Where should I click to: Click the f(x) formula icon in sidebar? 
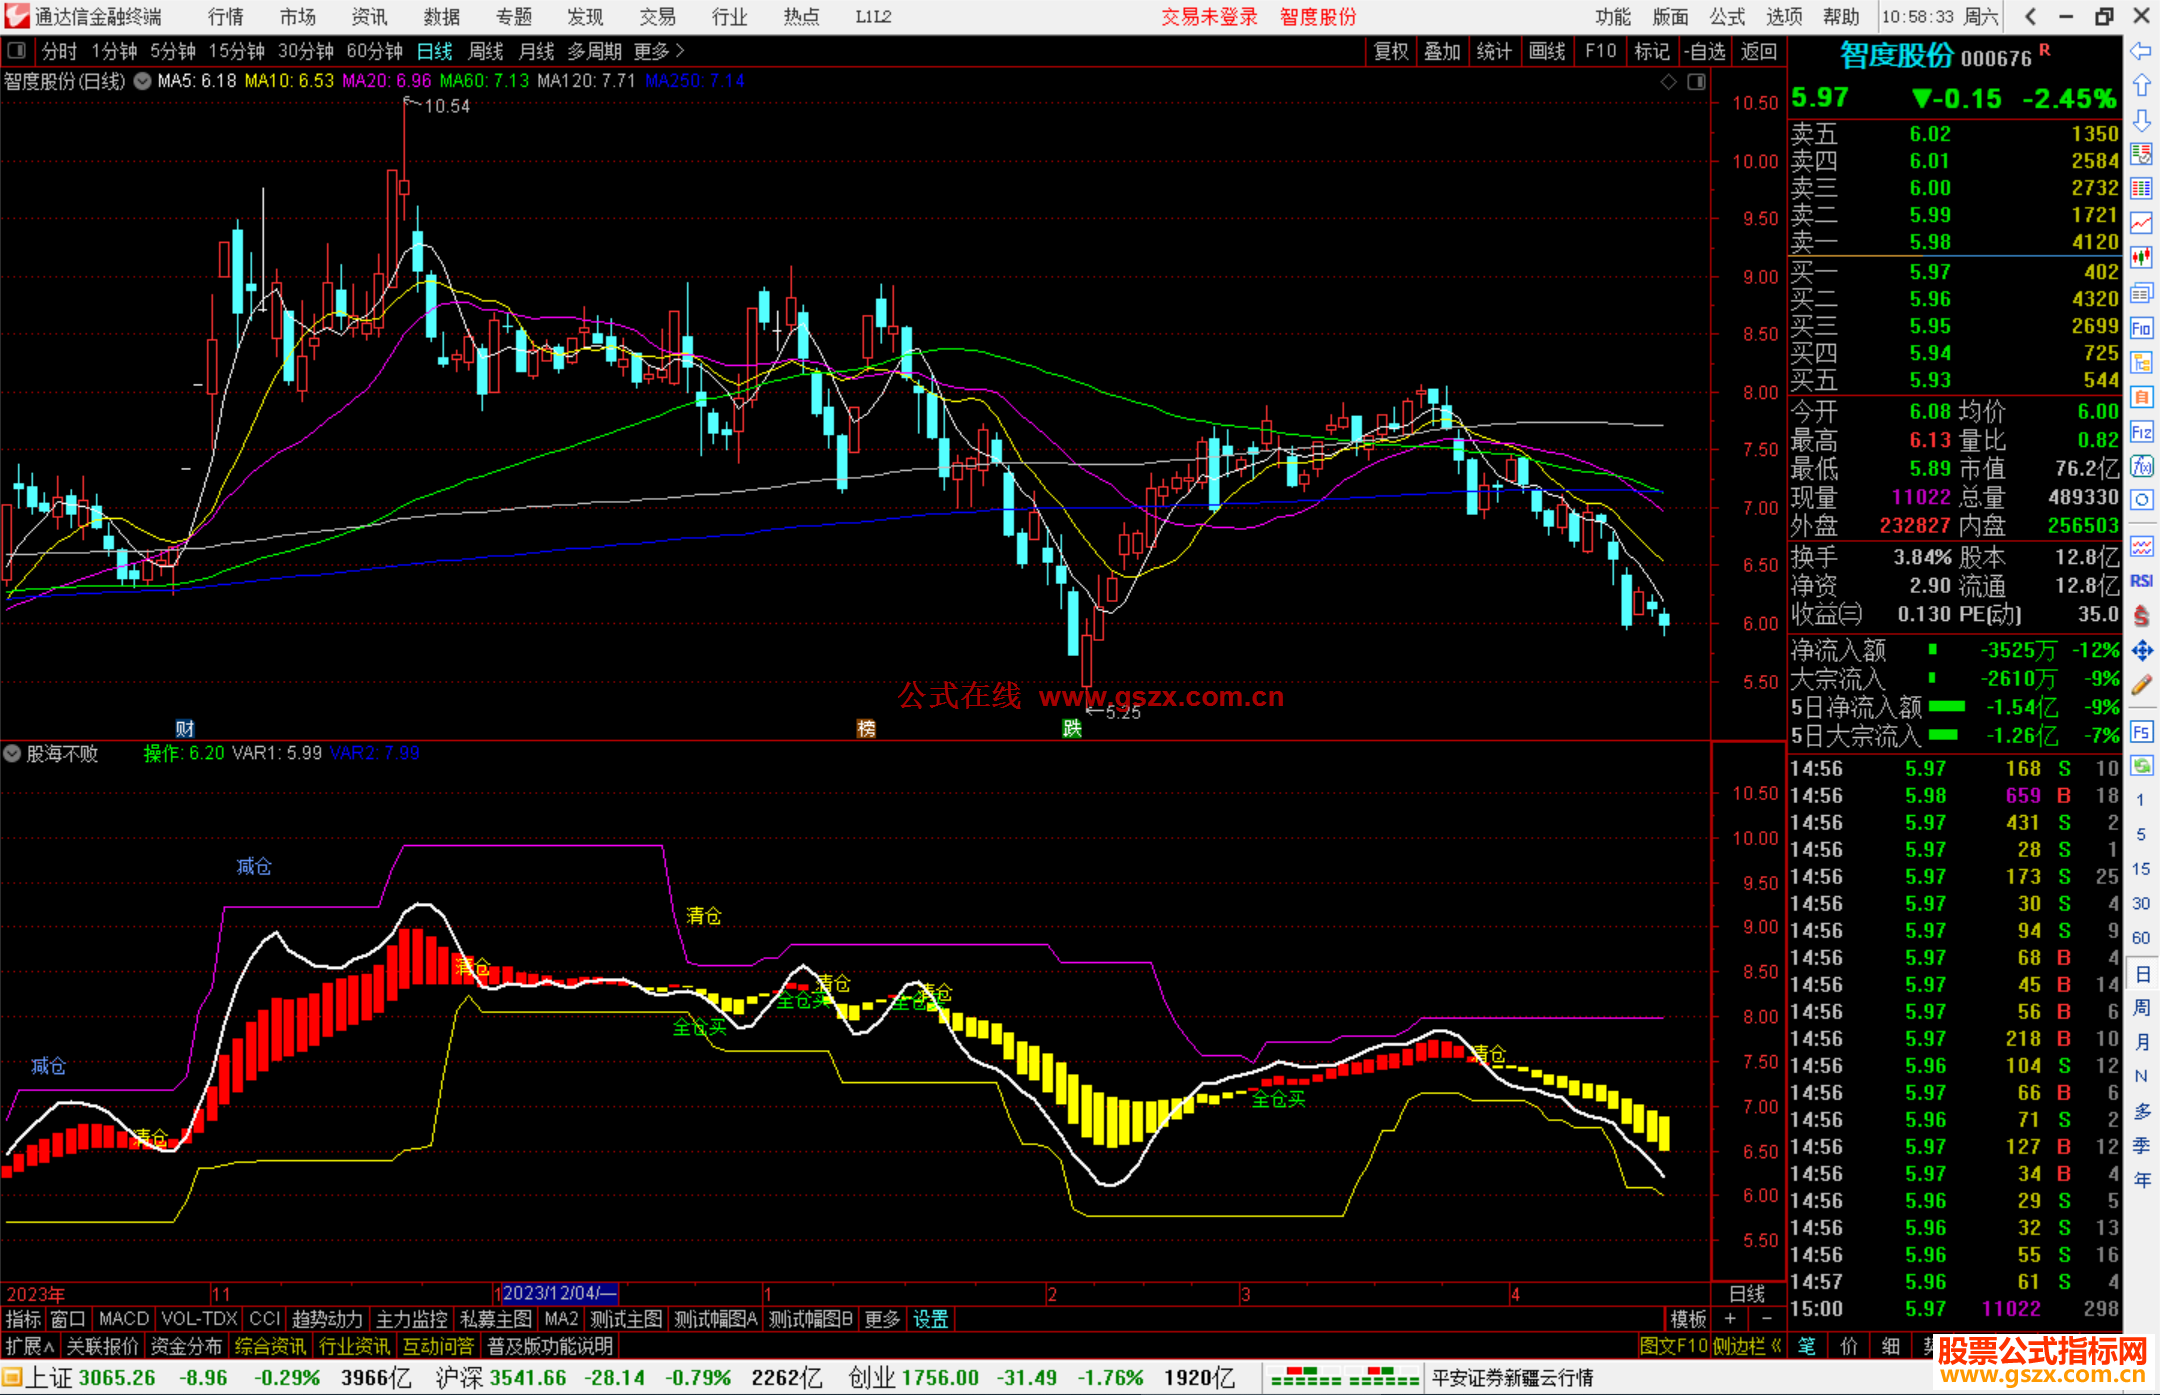2141,466
